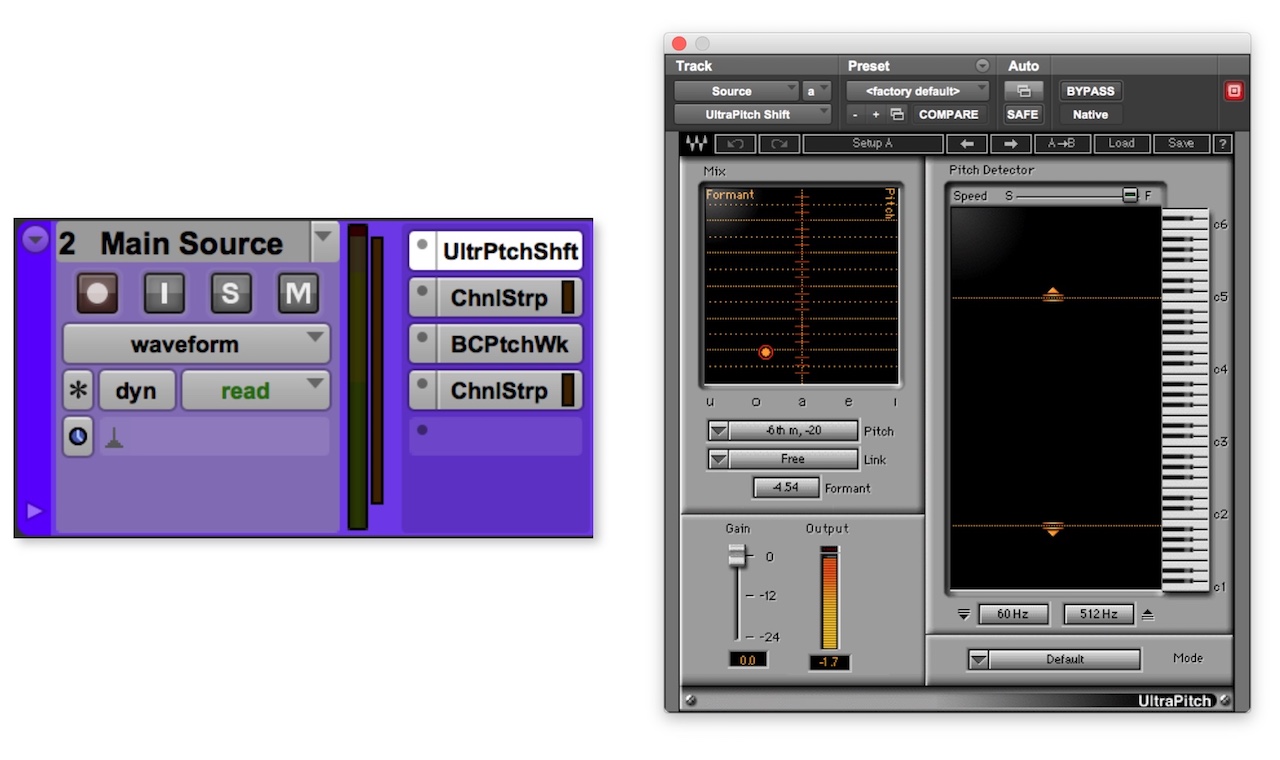Click the Gain value 0.0 field
This screenshot has height=760, width=1280.
pyautogui.click(x=747, y=660)
